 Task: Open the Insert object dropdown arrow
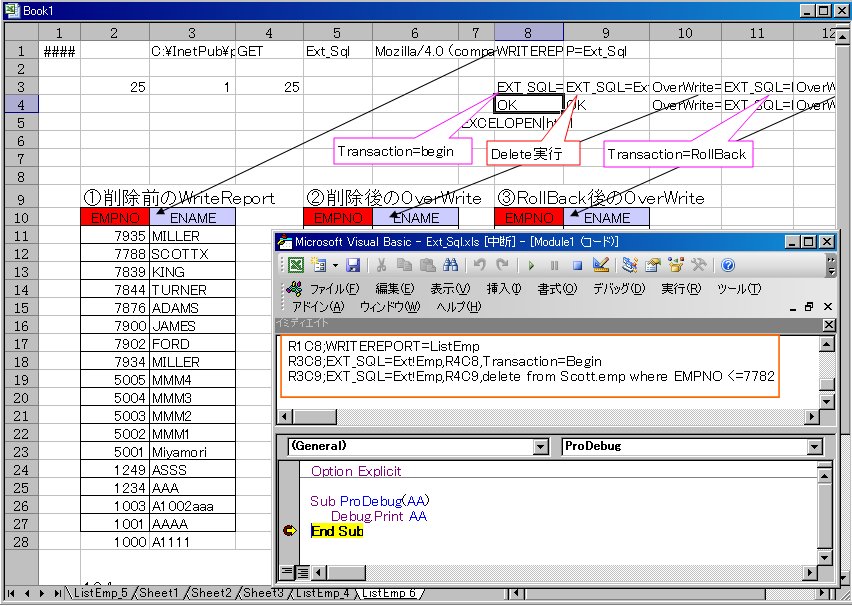point(335,265)
